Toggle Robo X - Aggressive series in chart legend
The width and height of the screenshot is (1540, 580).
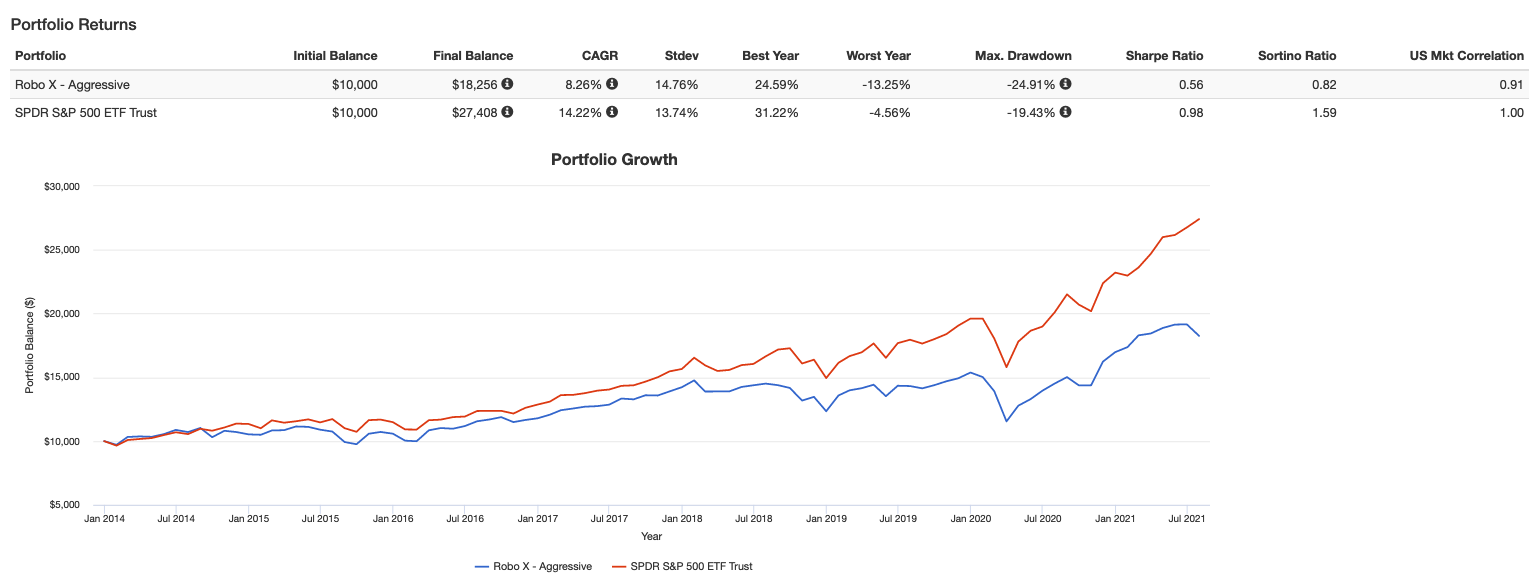(x=542, y=566)
